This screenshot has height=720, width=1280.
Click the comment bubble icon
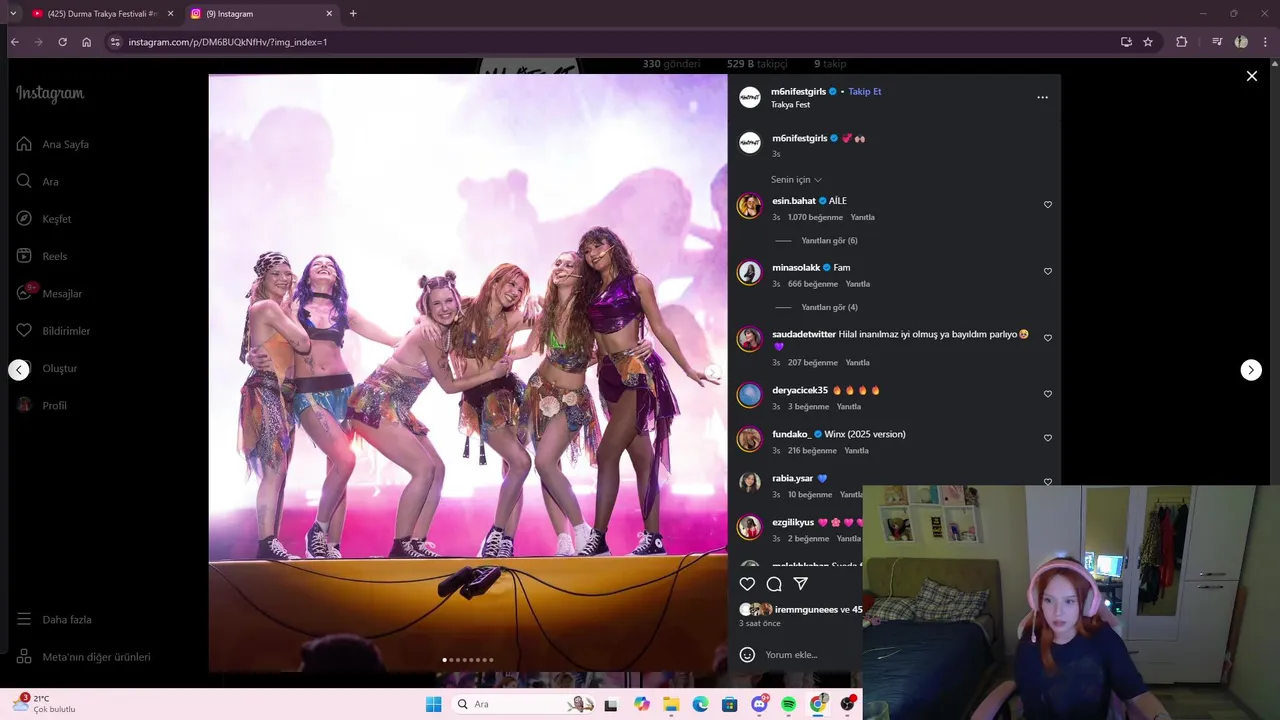tap(774, 584)
